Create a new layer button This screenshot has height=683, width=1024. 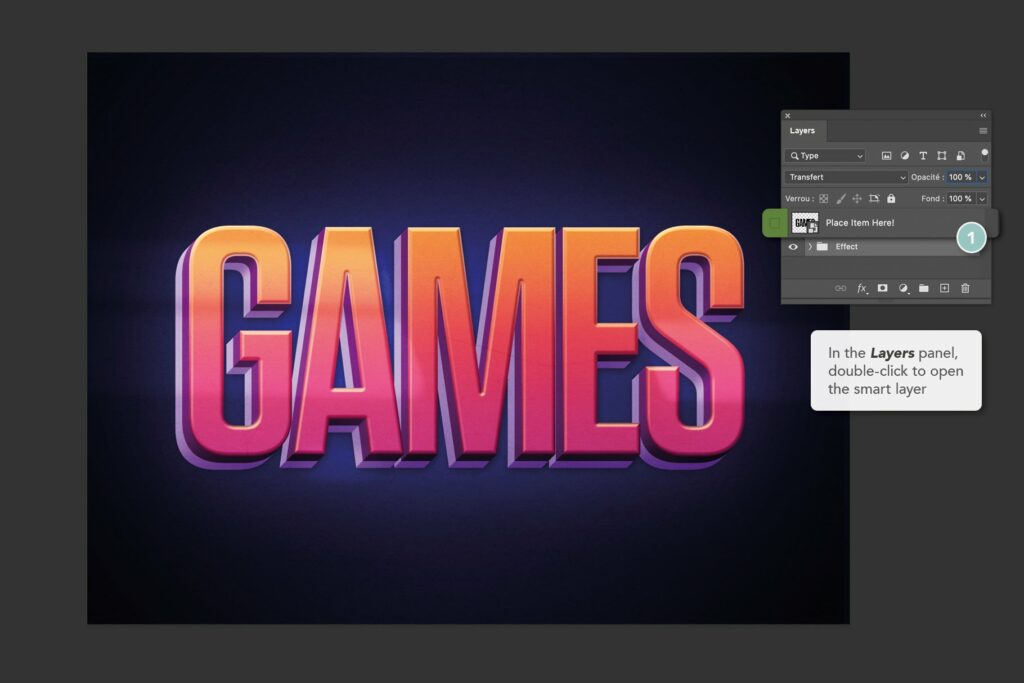(x=944, y=288)
